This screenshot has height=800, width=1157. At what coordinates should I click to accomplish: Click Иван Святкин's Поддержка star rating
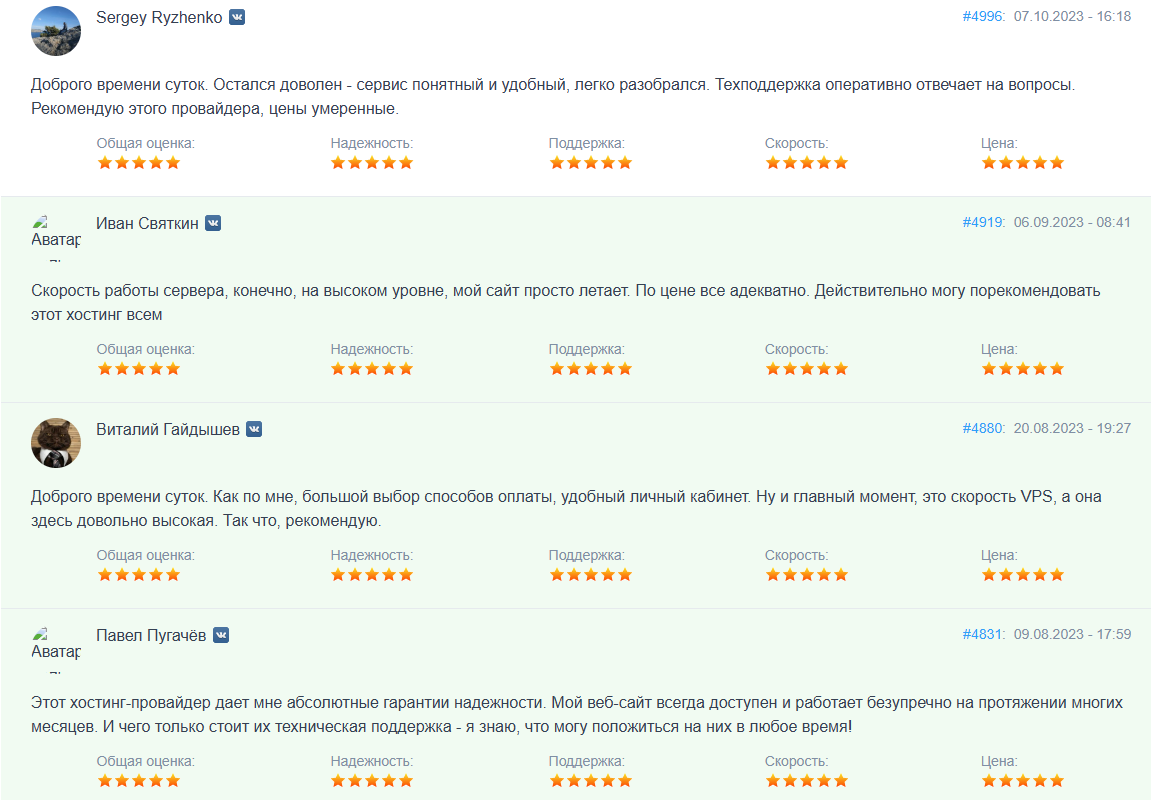590,369
